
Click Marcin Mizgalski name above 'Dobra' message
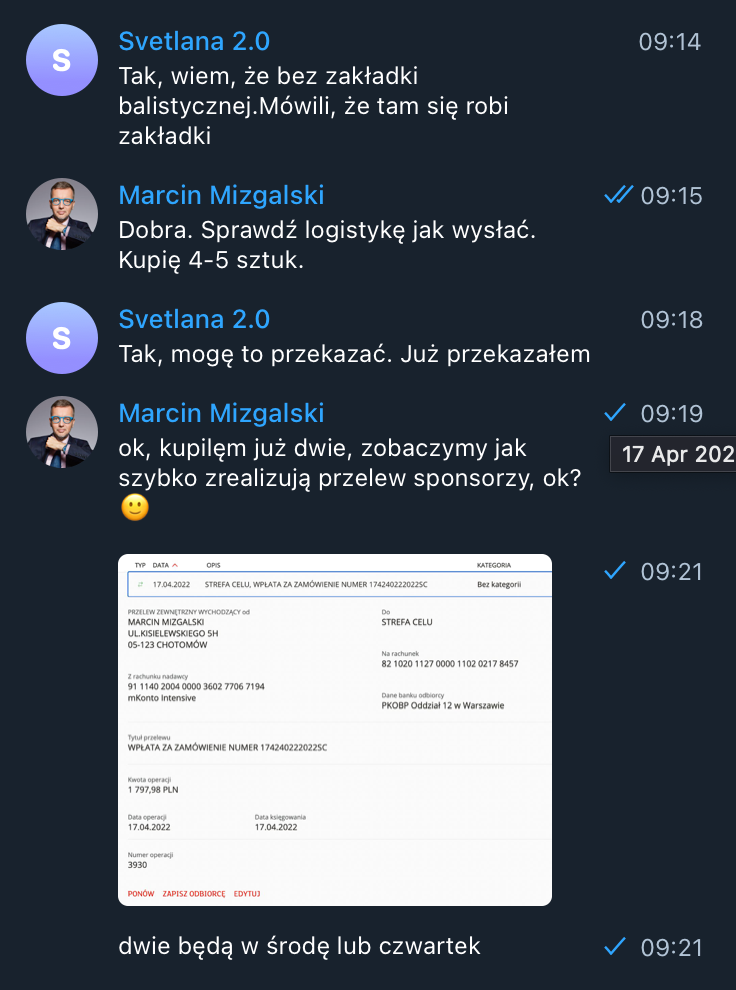(222, 196)
